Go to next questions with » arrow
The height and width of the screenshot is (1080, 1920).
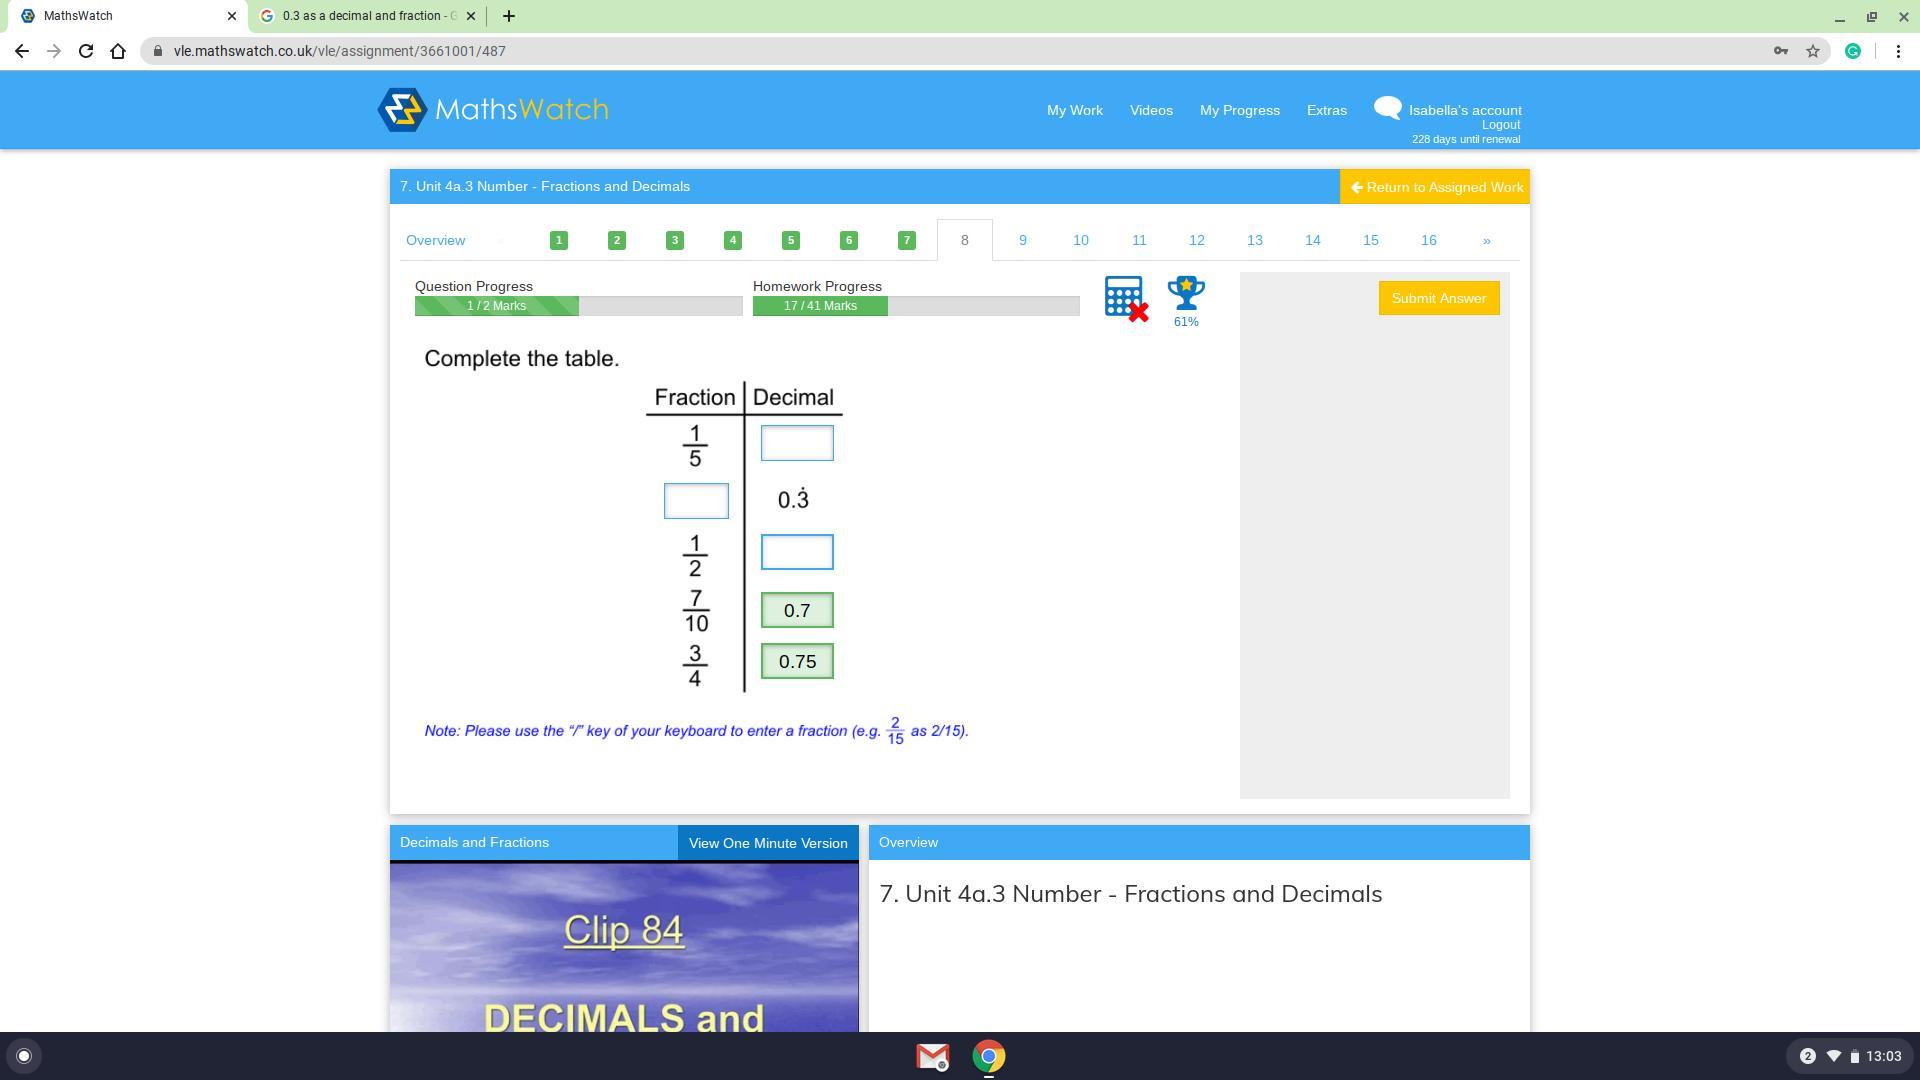pos(1486,240)
